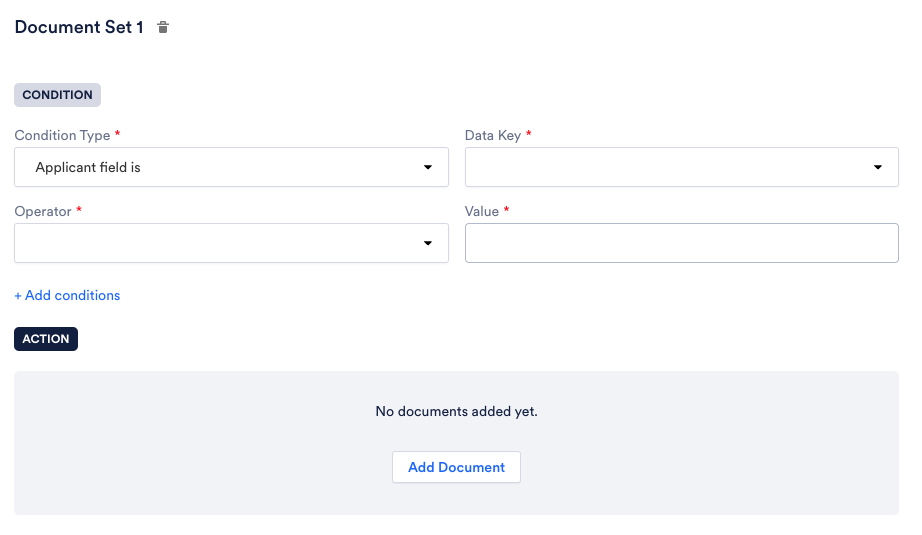922x535 pixels.
Task: Click the Document Set 1 heading
Action: [x=79, y=27]
